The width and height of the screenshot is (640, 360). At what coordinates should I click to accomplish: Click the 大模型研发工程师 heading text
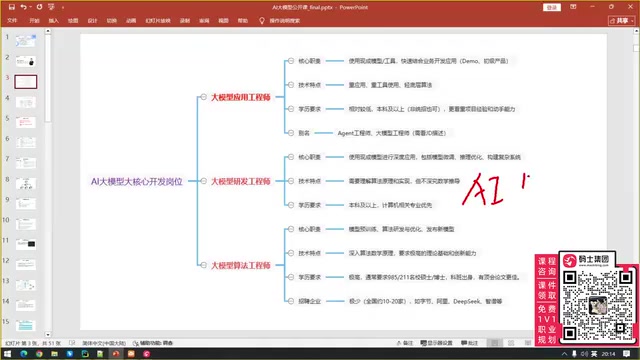(x=240, y=181)
